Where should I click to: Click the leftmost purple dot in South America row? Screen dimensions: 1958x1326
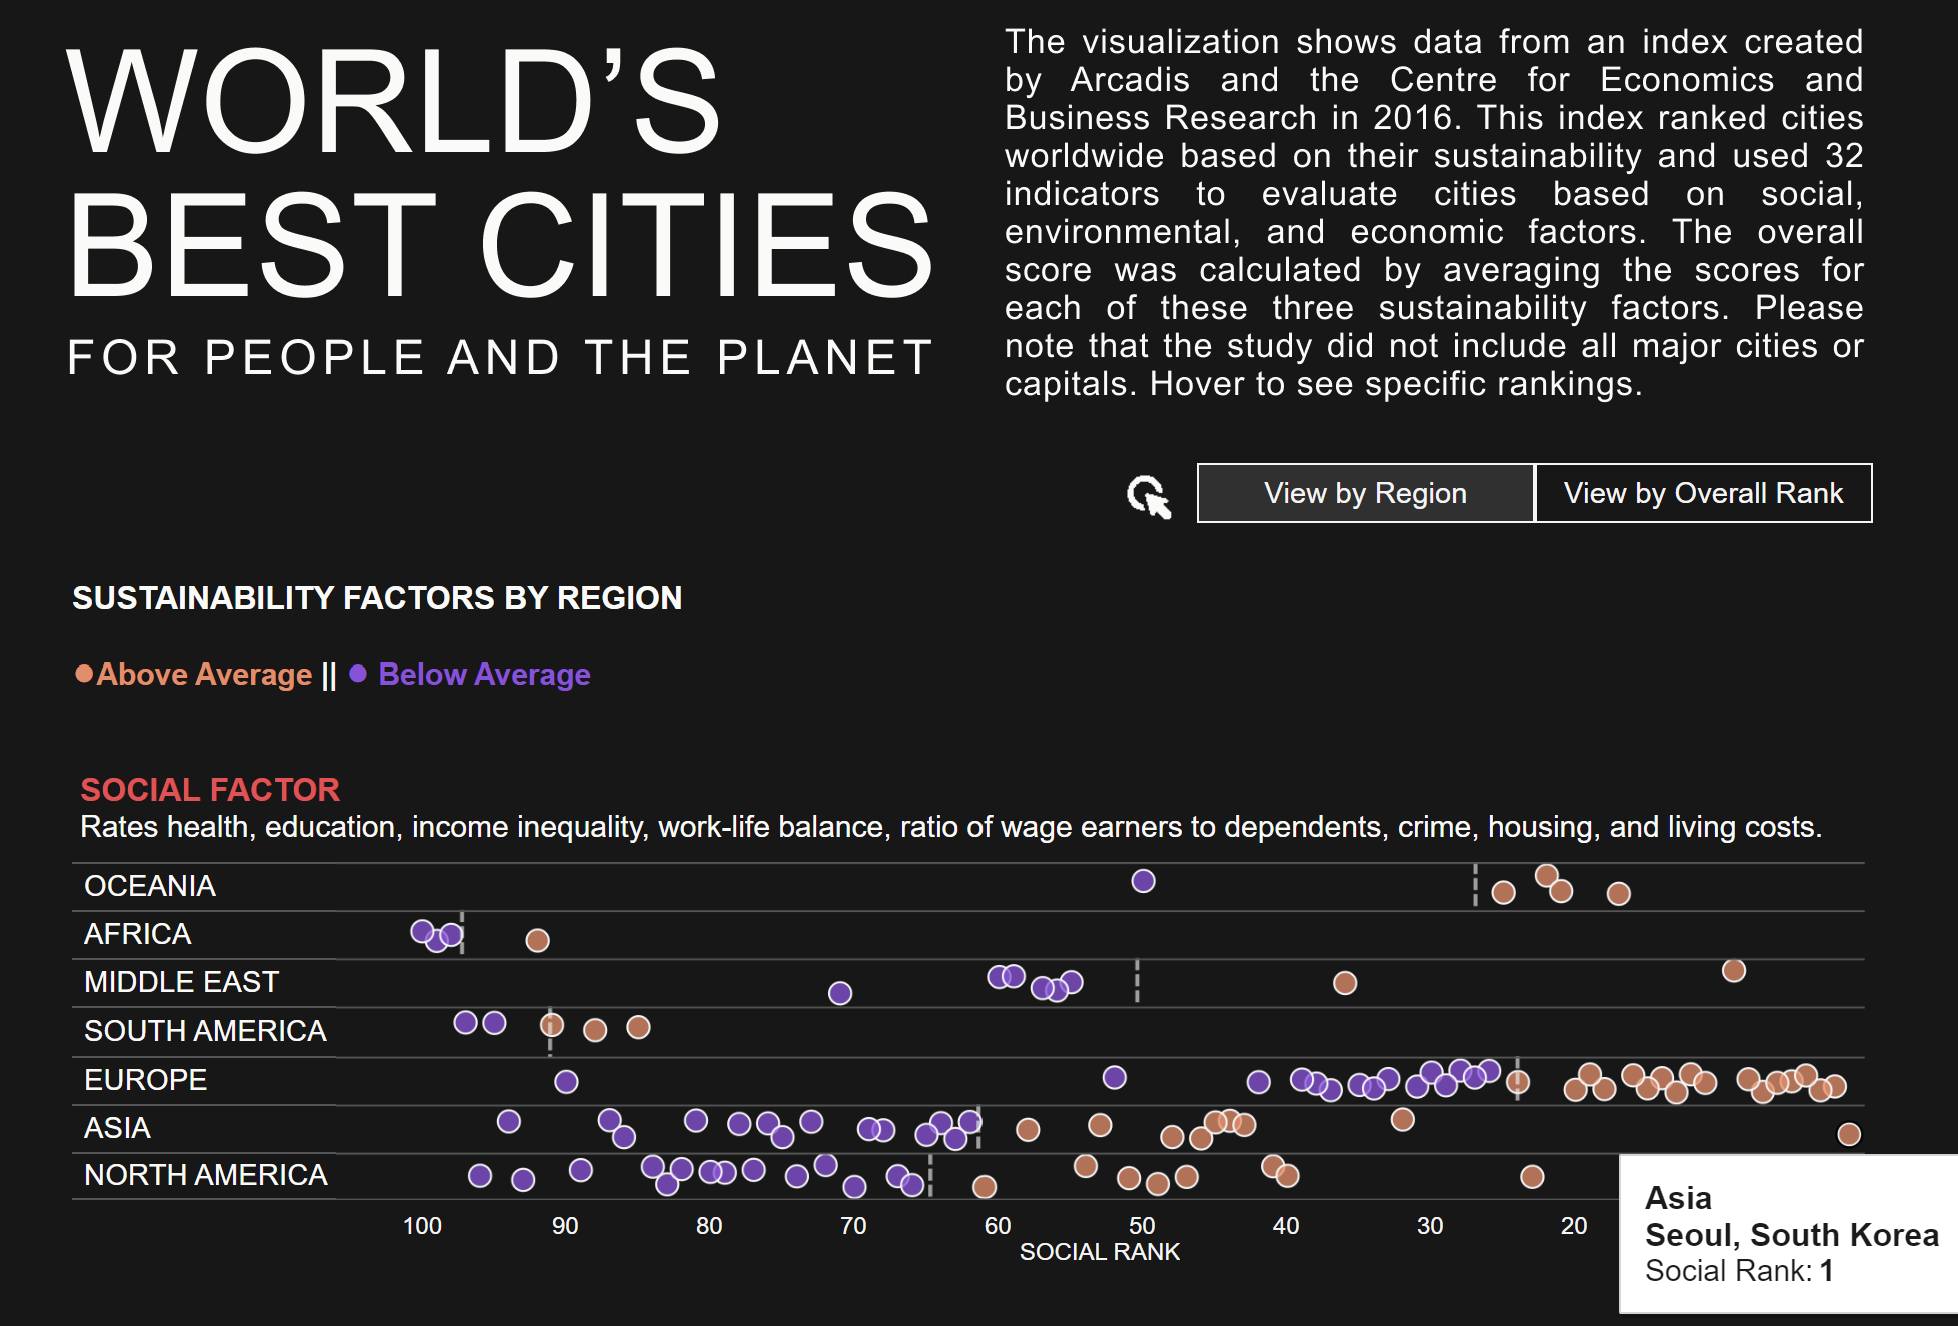(465, 1022)
